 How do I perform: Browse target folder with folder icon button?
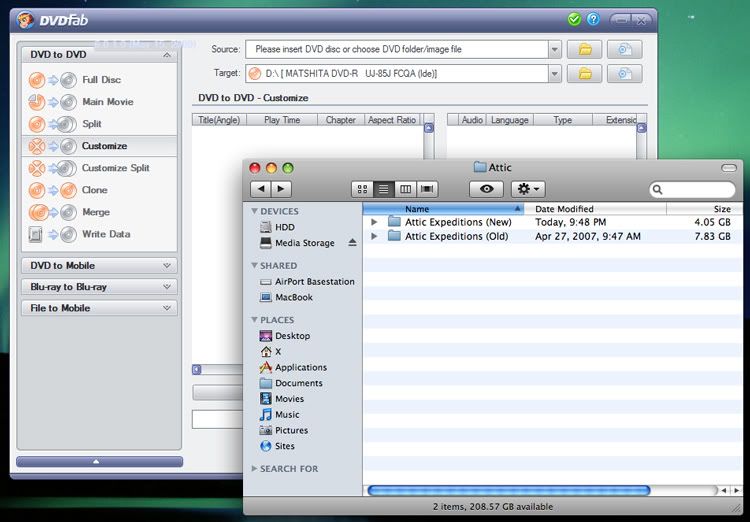coord(585,74)
